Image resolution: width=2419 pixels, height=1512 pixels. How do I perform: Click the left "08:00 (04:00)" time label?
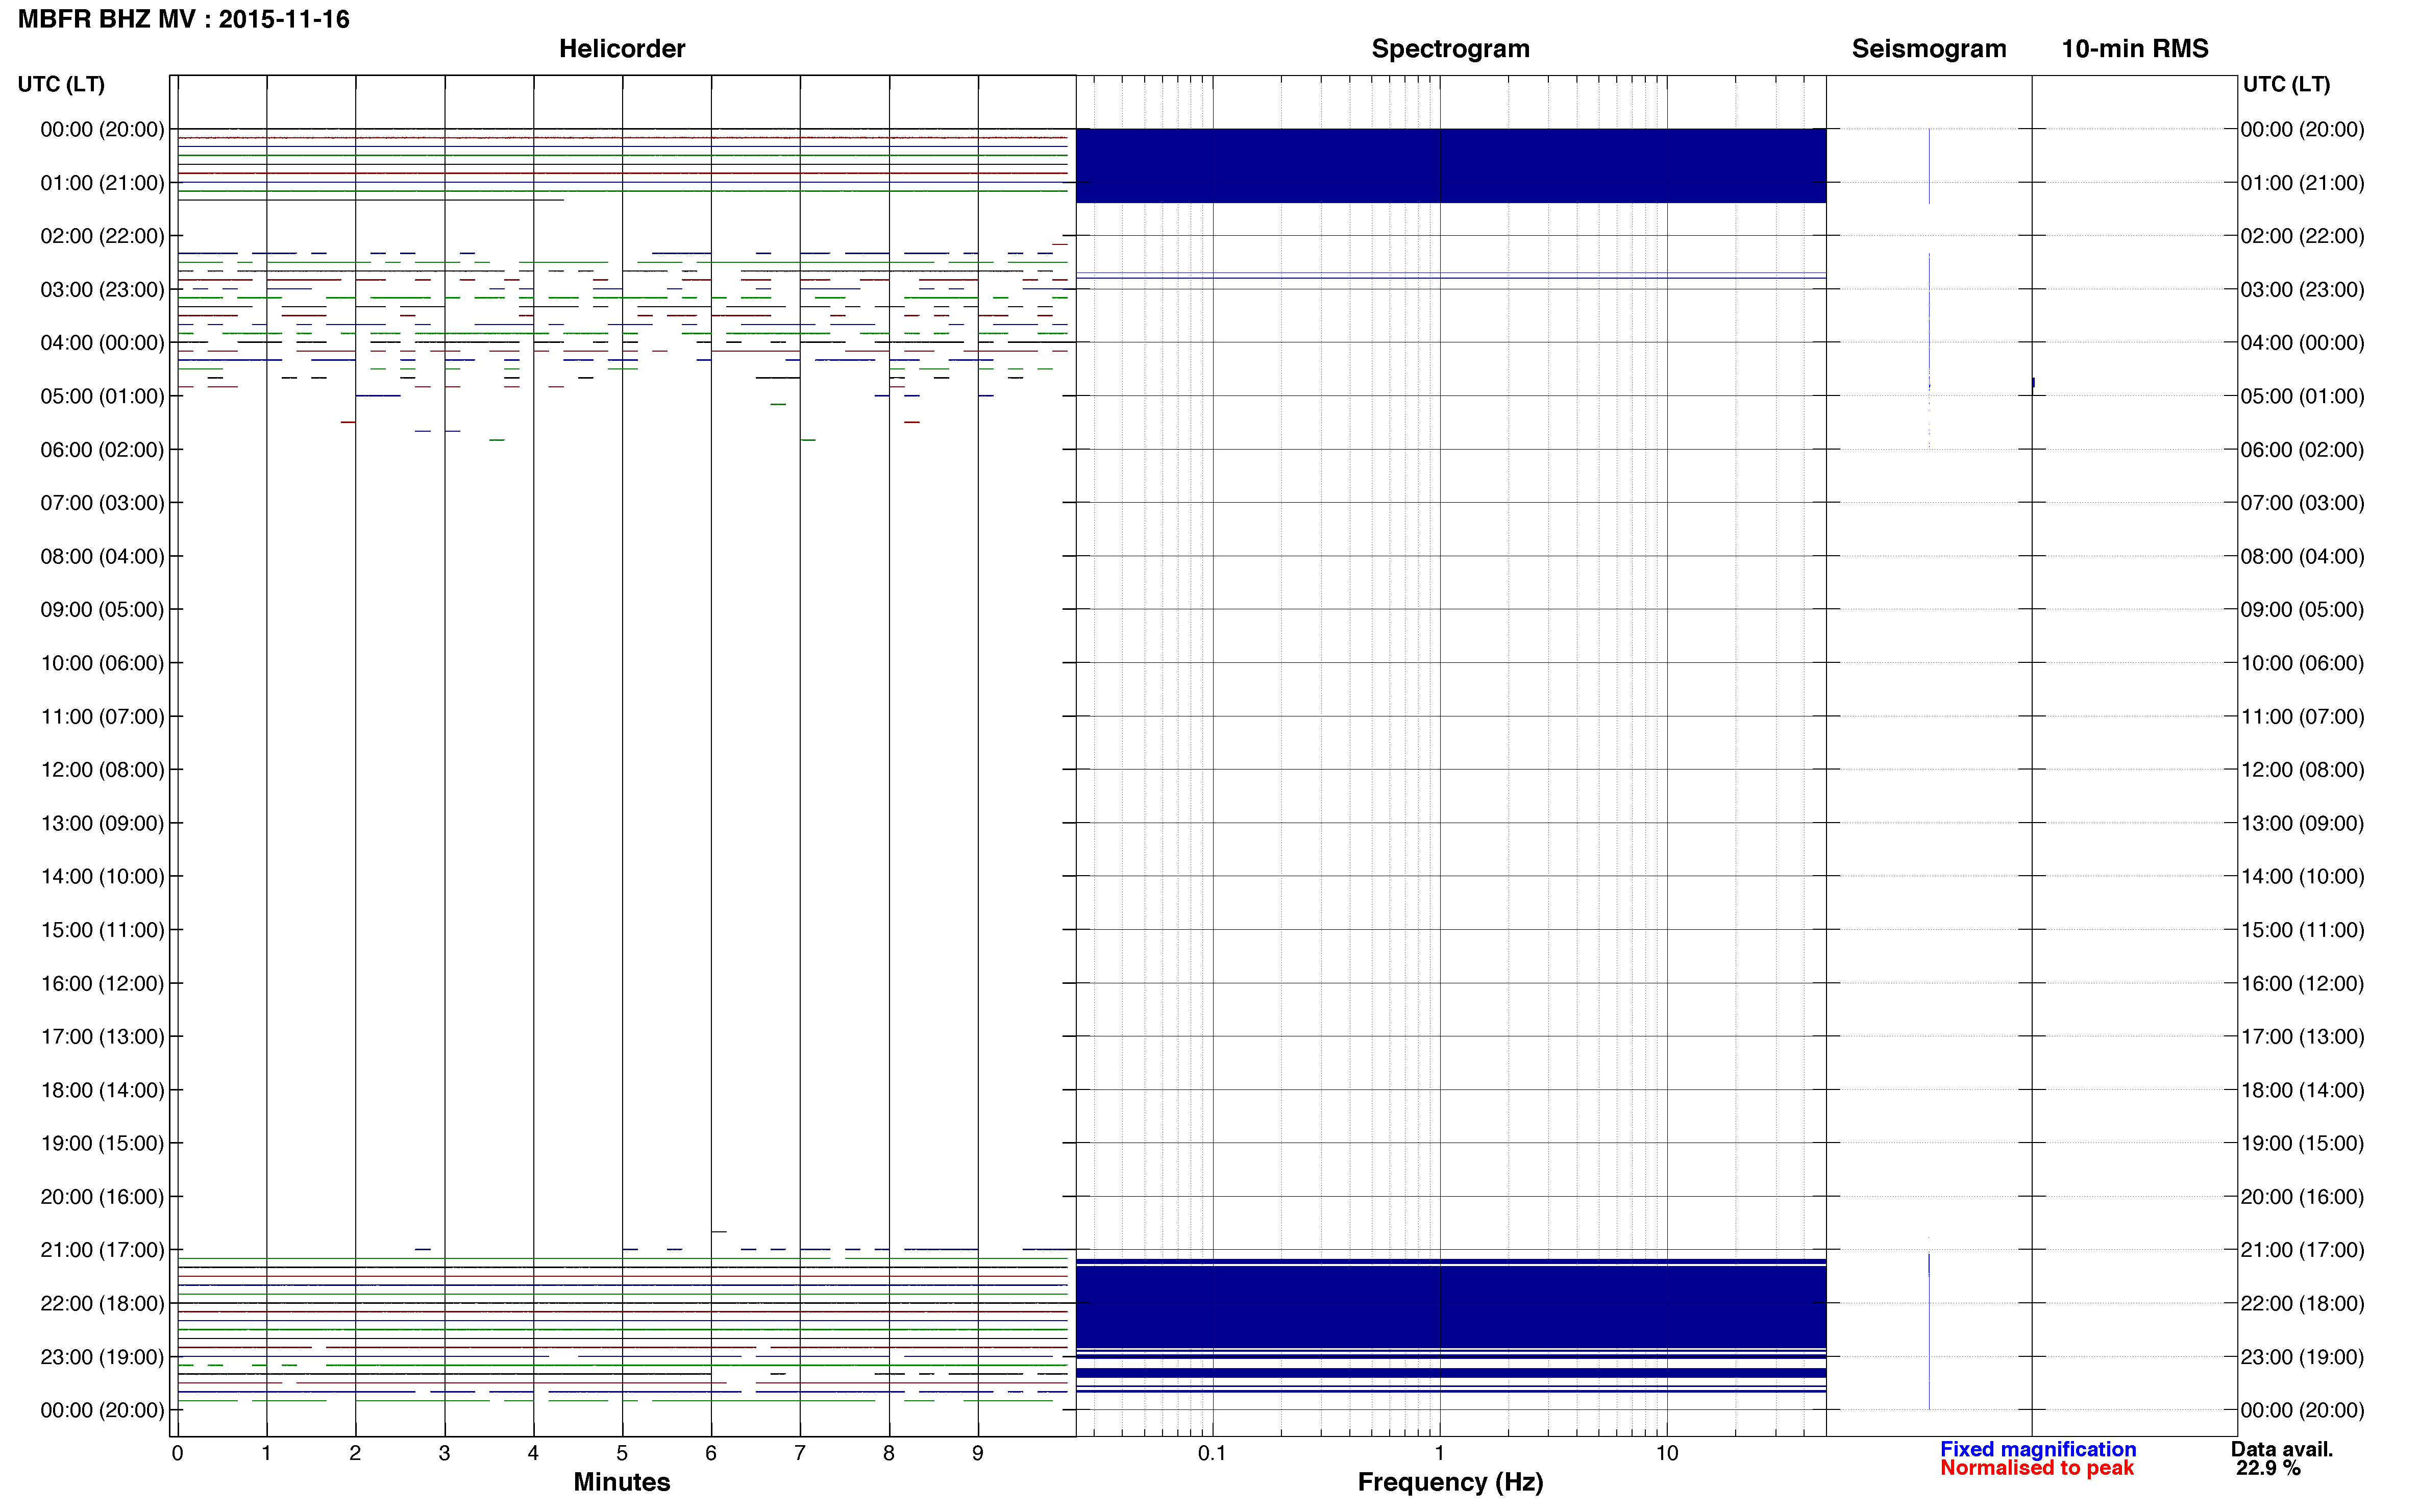102,556
